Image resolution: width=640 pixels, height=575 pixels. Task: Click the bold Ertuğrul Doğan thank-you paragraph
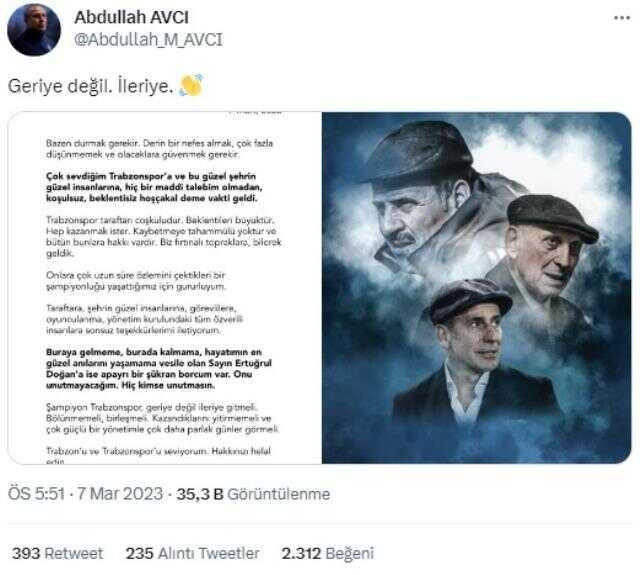(x=158, y=369)
